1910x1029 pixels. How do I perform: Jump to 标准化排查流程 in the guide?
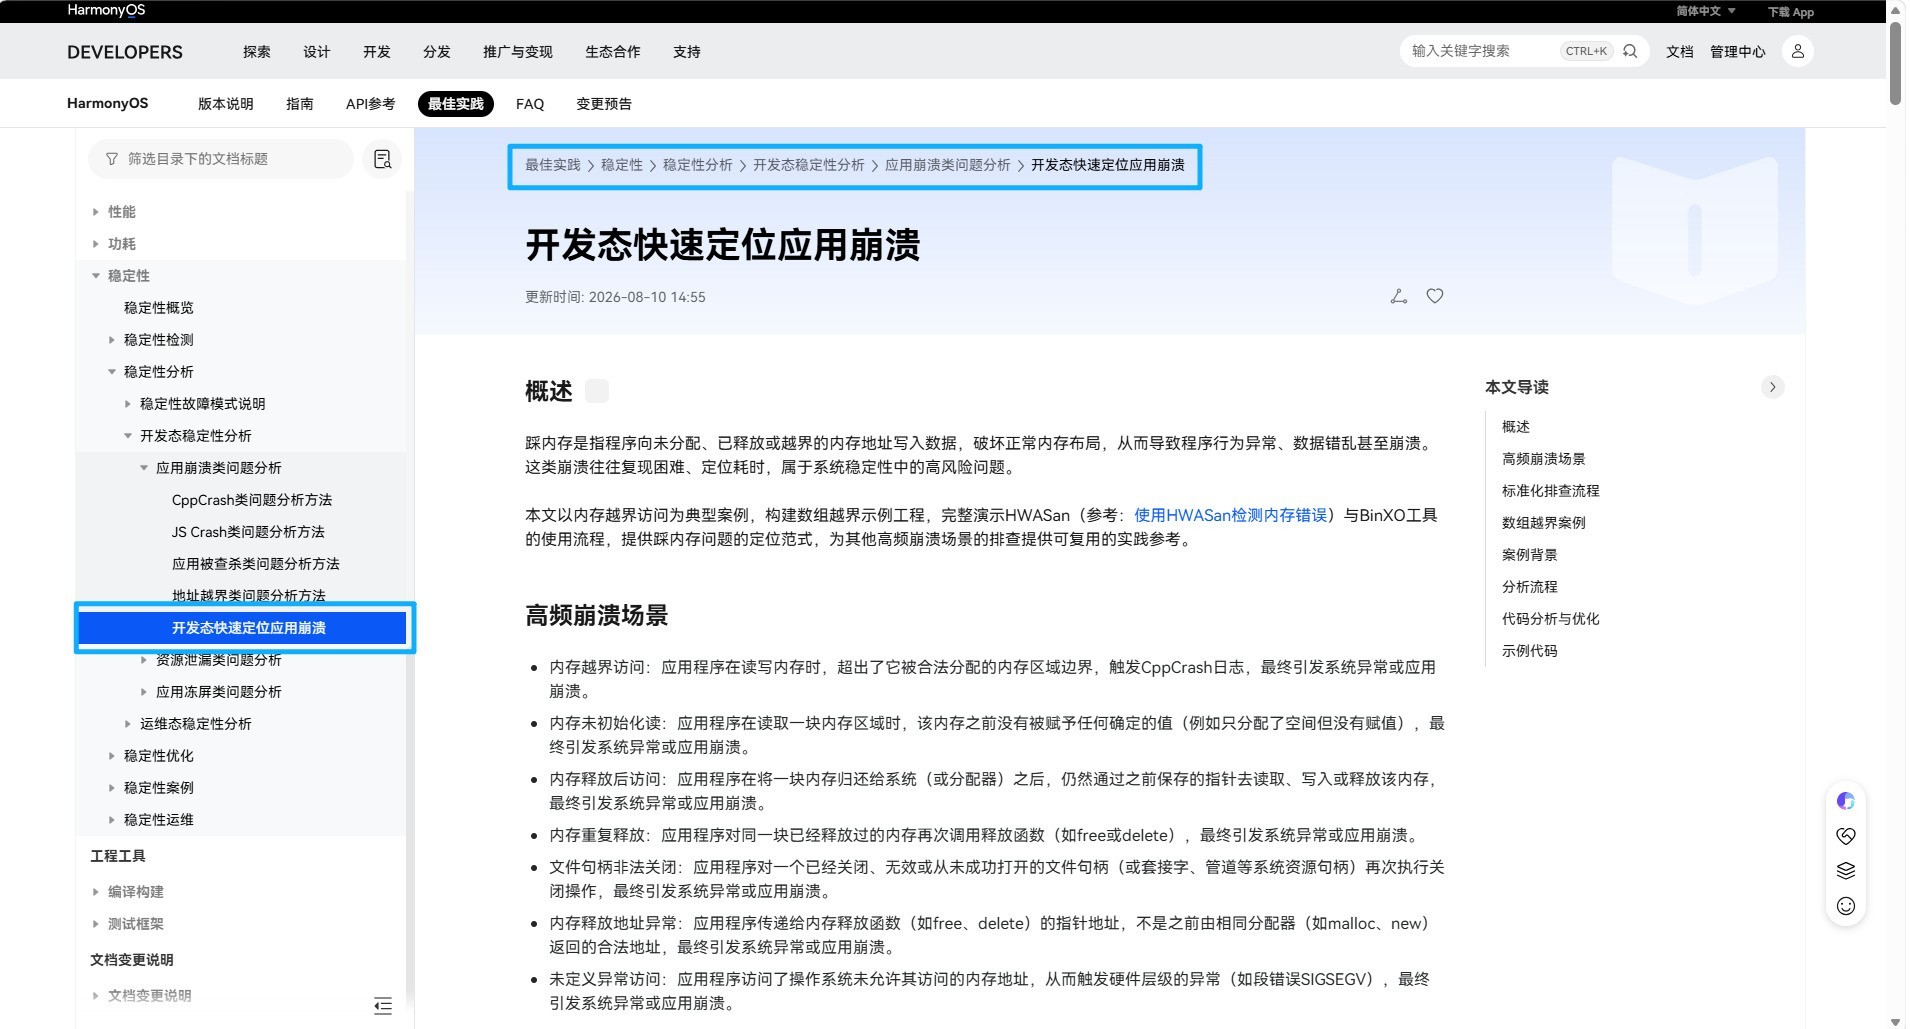point(1551,491)
